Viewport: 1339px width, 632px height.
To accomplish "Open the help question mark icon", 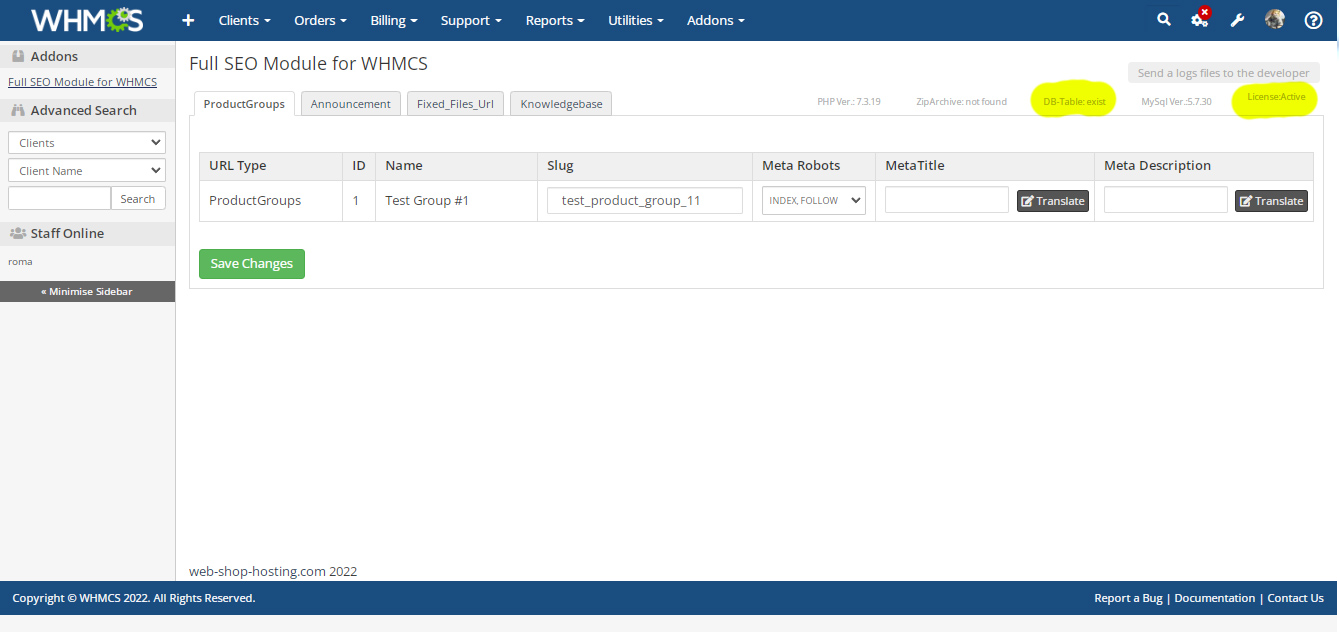I will (1313, 20).
